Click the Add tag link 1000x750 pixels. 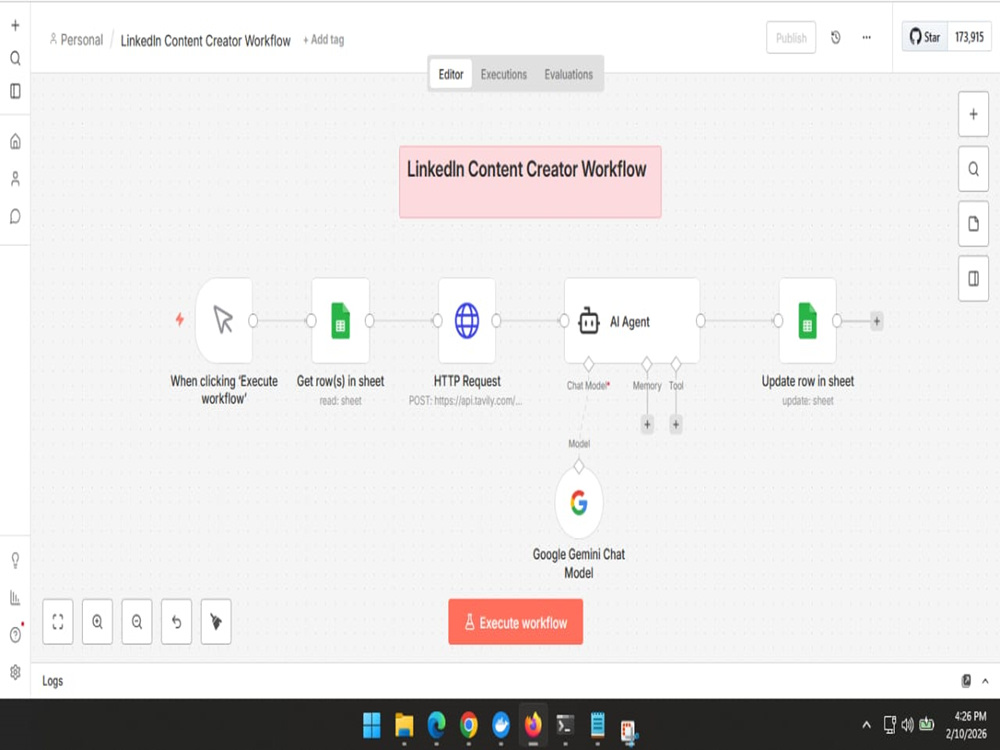pyautogui.click(x=323, y=40)
